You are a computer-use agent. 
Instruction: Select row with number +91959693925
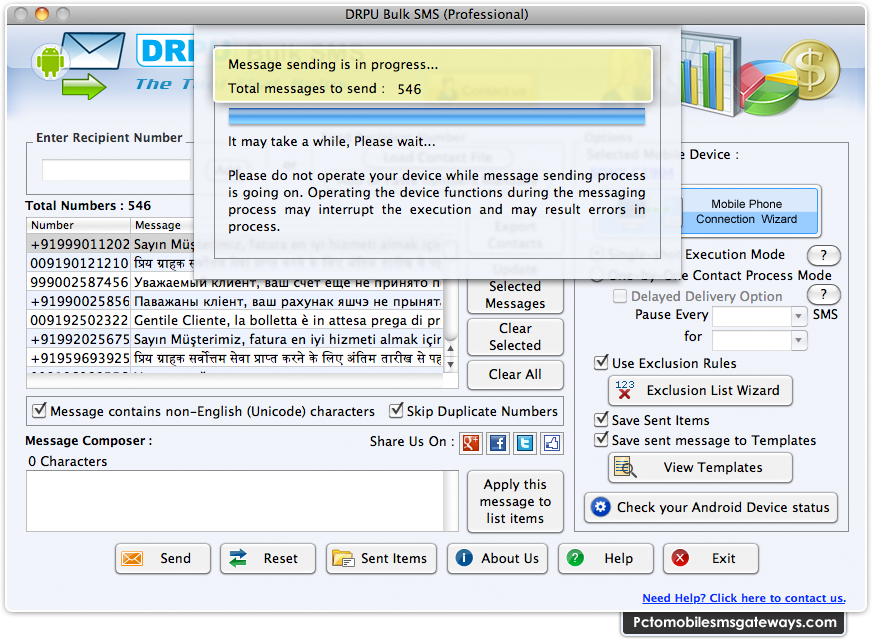coord(235,358)
